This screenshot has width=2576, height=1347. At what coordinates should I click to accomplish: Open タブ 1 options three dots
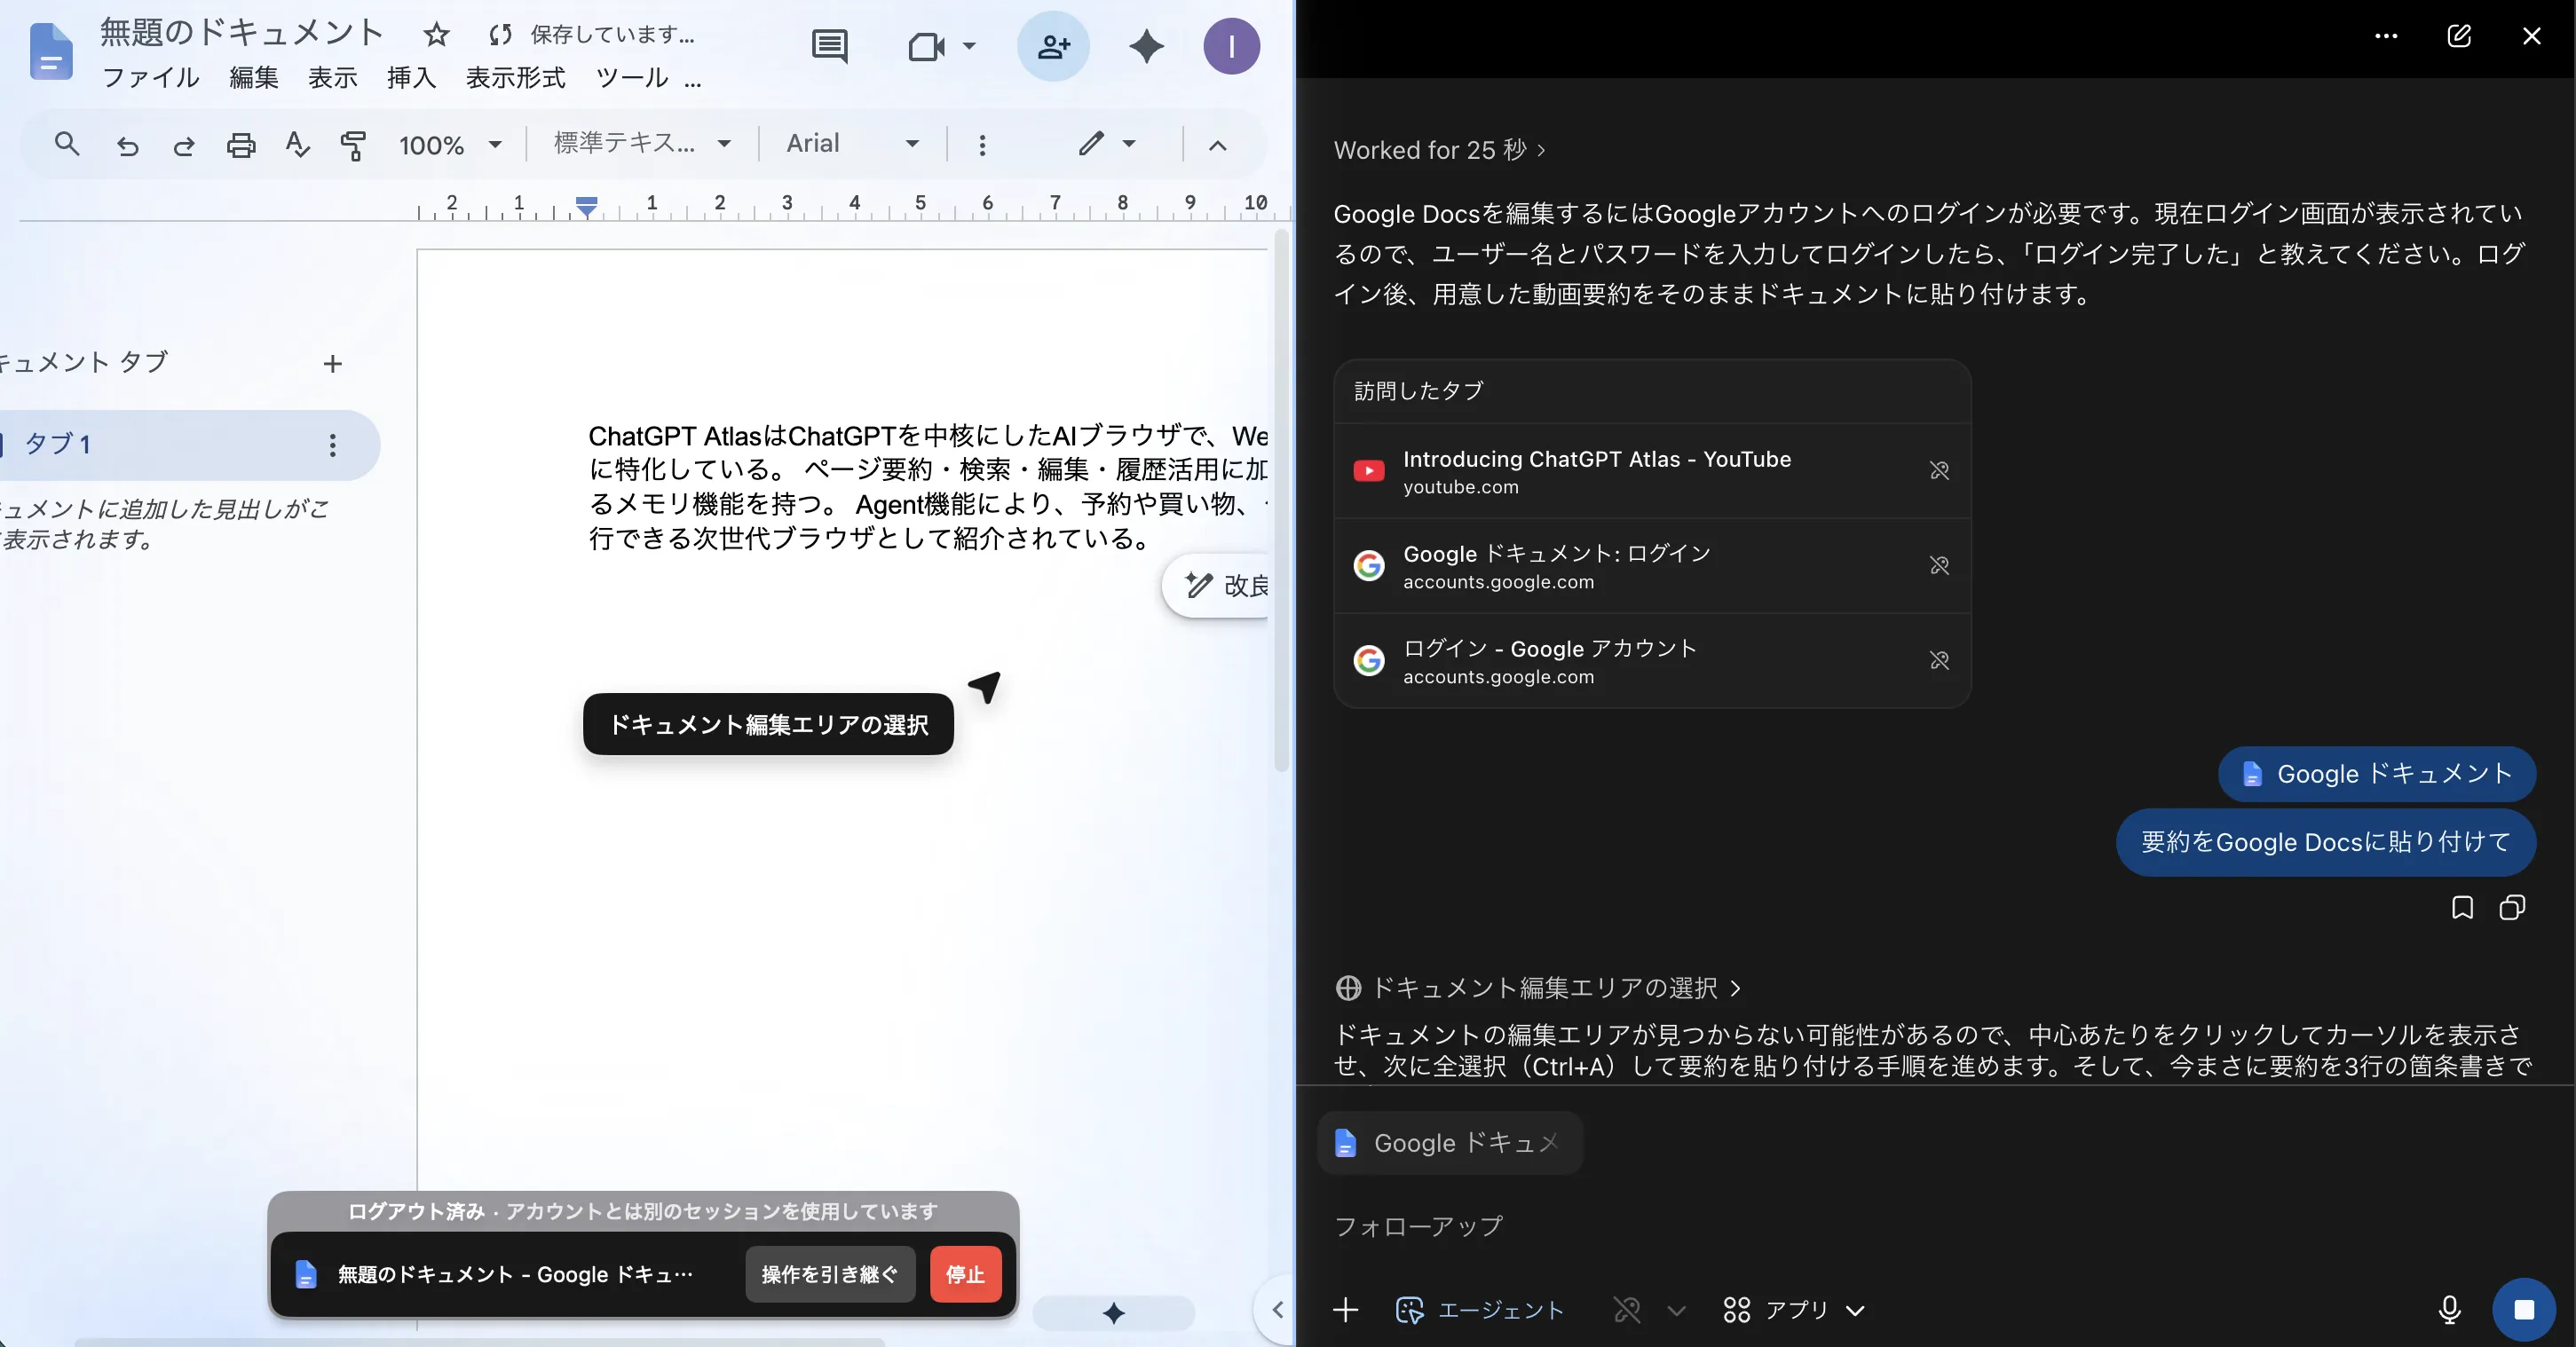click(333, 445)
